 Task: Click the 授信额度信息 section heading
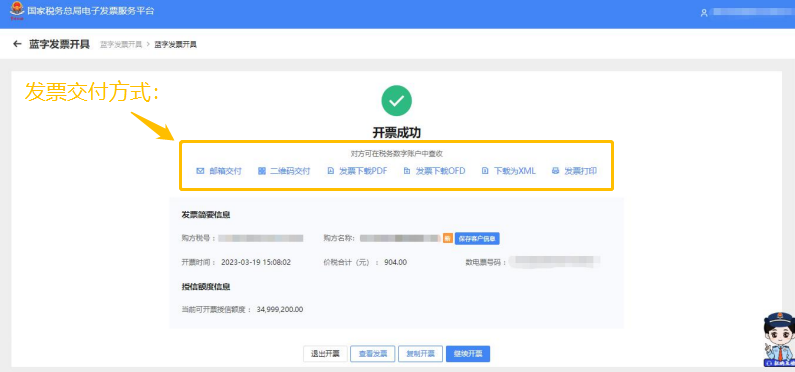point(206,287)
